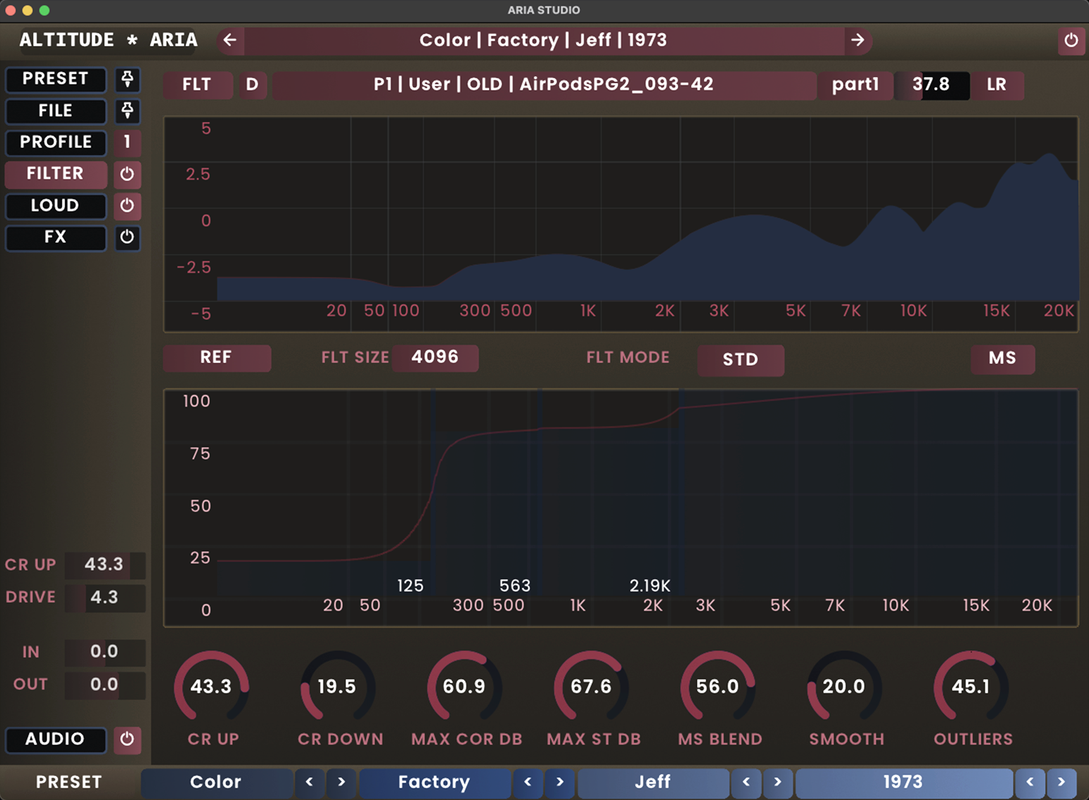Click the 125 crossover frequency marker

tap(410, 586)
